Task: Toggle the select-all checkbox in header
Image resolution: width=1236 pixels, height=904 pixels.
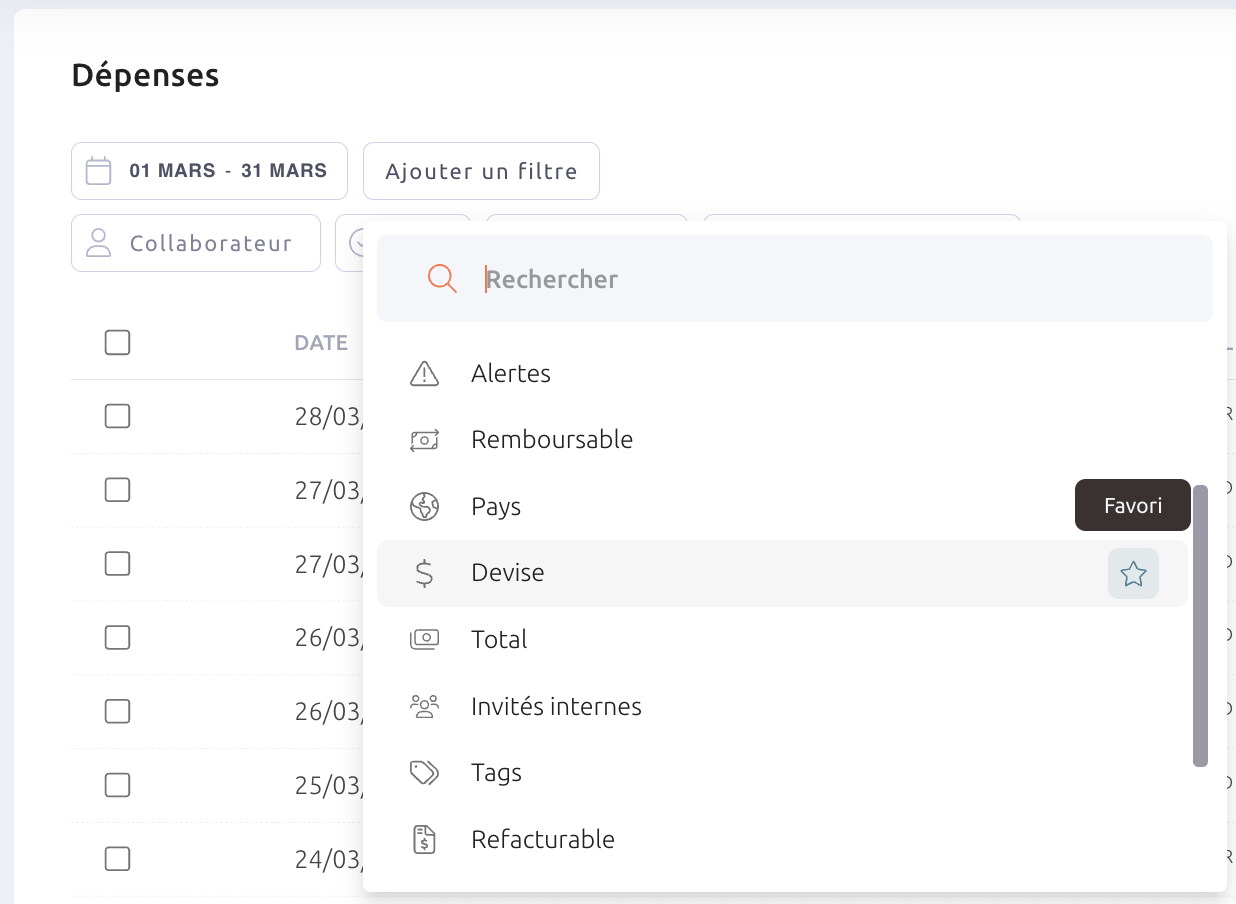Action: [118, 343]
